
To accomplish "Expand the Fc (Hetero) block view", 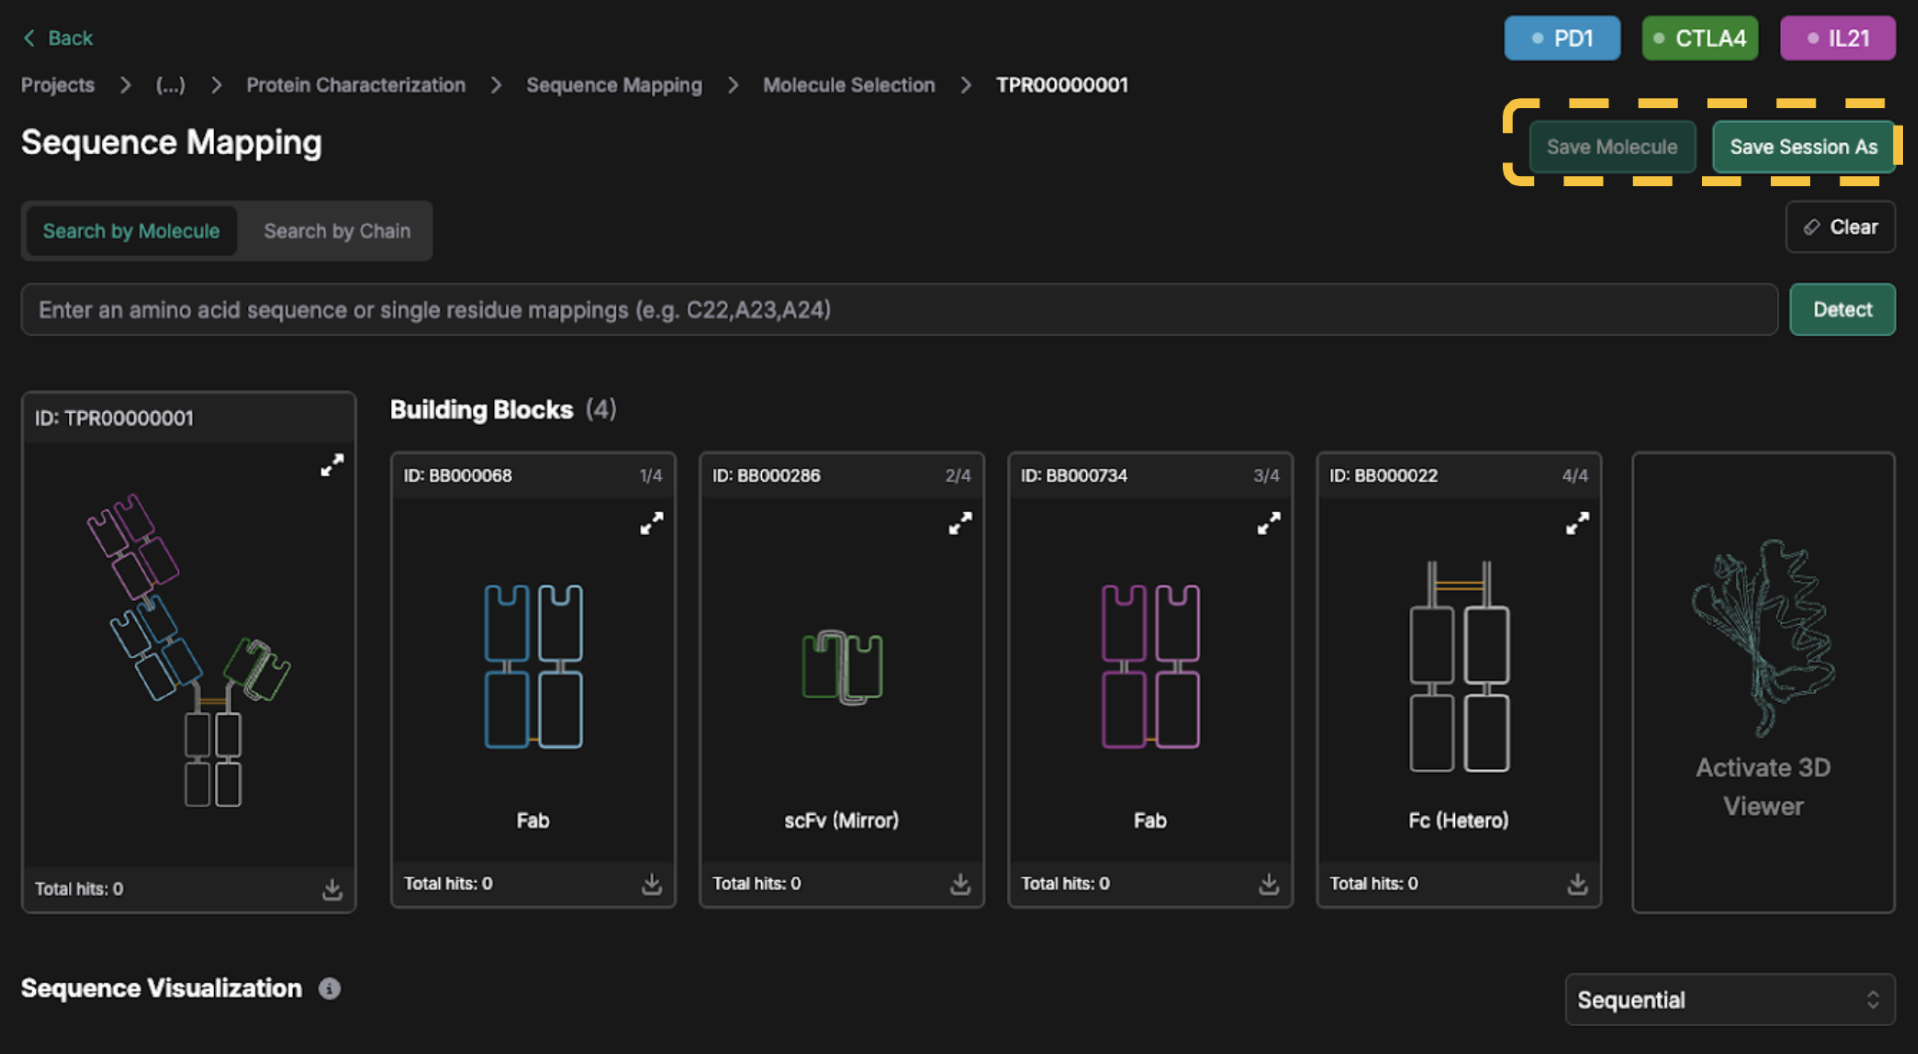I will point(1577,523).
